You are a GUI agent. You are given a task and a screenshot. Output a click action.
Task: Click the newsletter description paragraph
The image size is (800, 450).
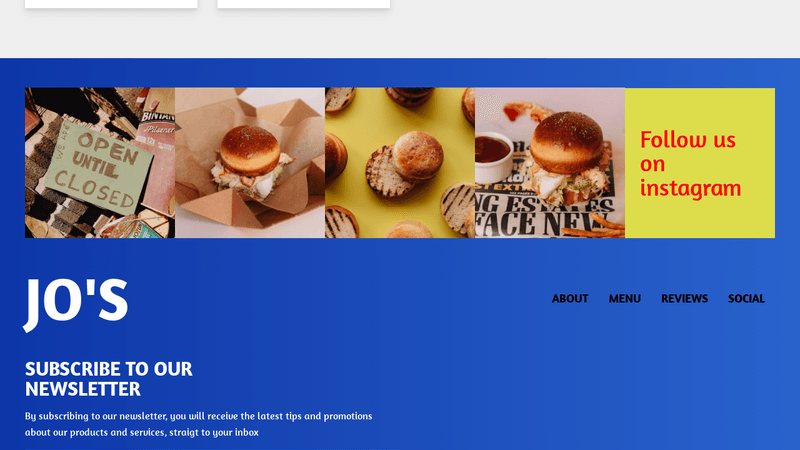tap(198, 424)
